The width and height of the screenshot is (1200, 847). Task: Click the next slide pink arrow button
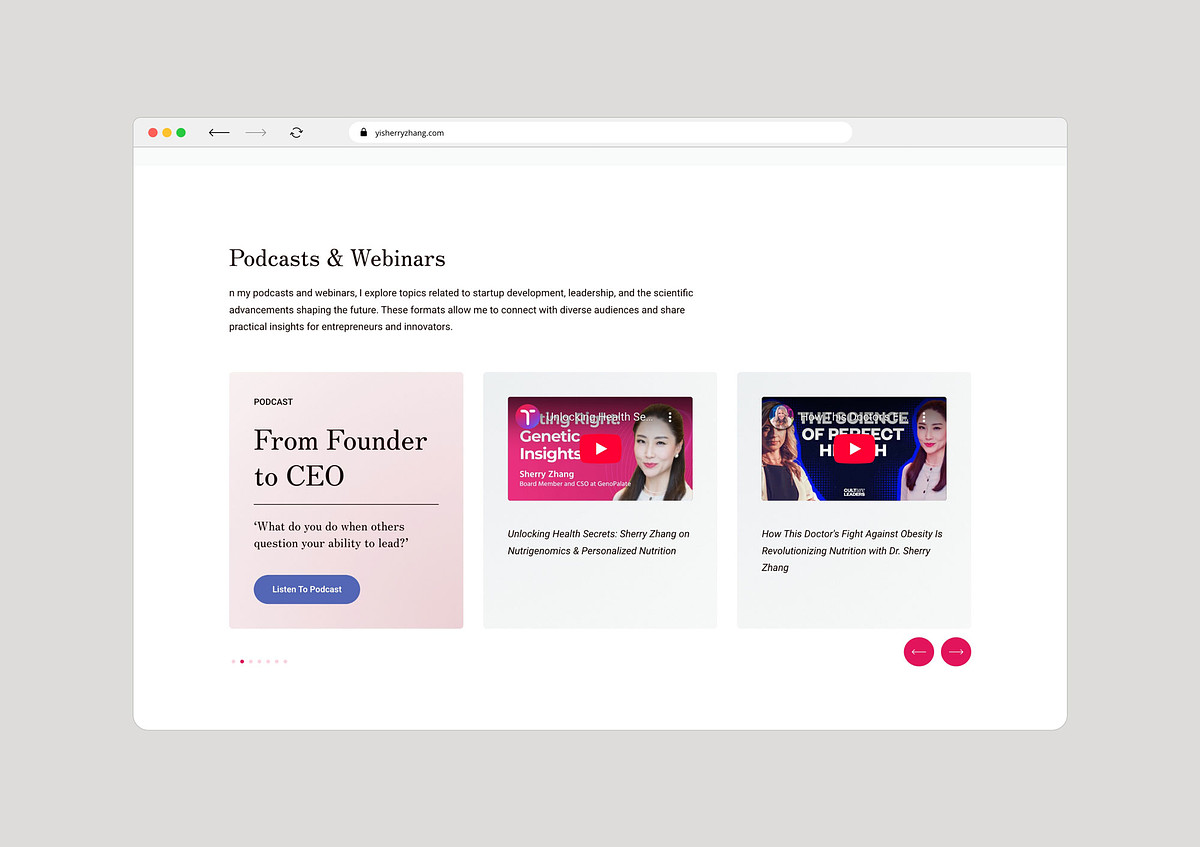click(956, 652)
